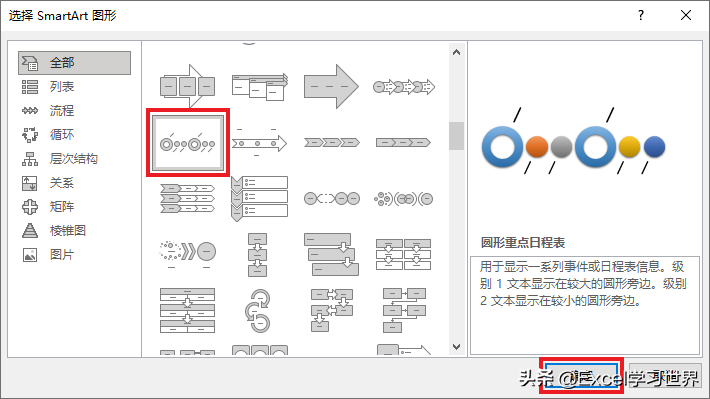Choose the staggered descending boxes process layout
This screenshot has width=710, height=399.
click(x=331, y=255)
